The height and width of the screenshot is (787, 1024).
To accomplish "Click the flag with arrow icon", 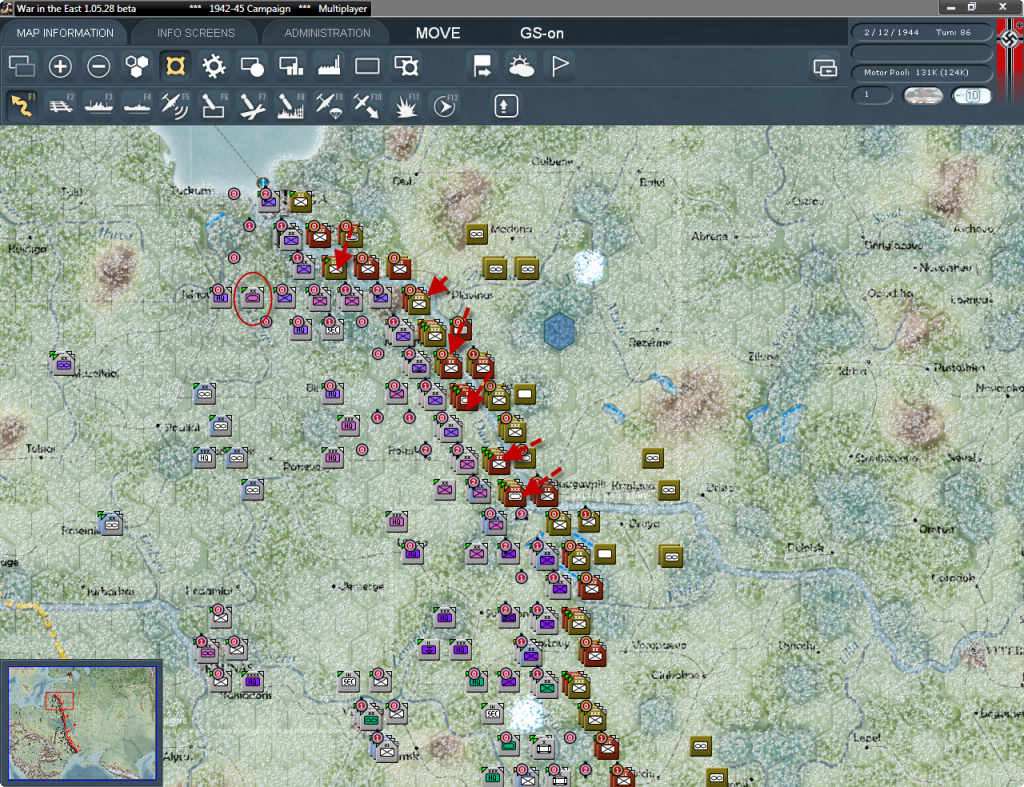I will coord(482,66).
